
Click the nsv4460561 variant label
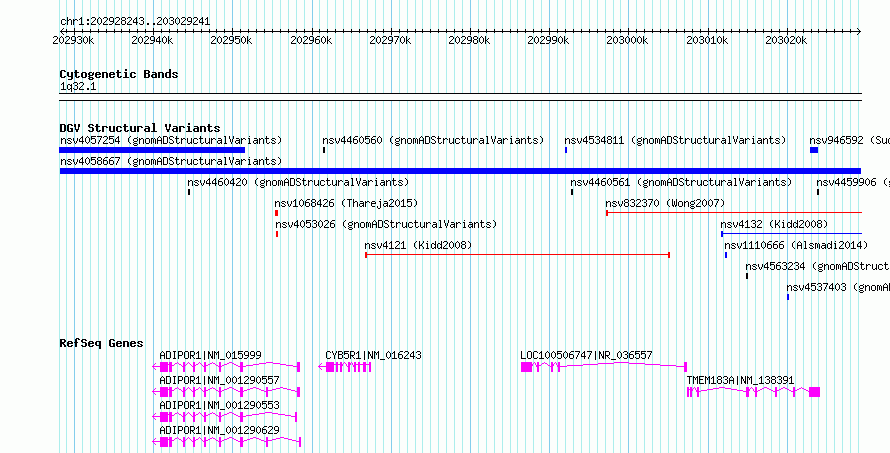click(x=681, y=183)
